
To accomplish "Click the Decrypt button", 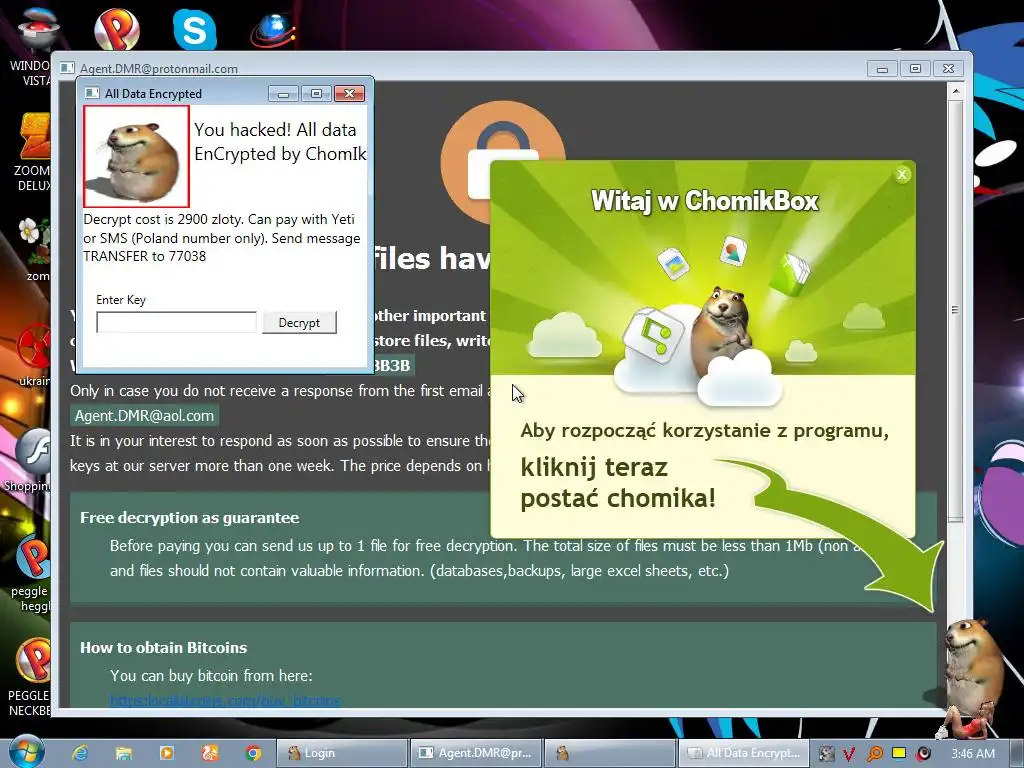I will coord(299,322).
